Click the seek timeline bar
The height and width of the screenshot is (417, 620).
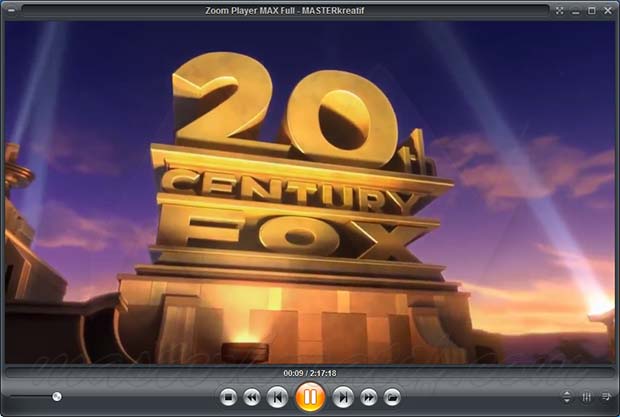tap(310, 373)
